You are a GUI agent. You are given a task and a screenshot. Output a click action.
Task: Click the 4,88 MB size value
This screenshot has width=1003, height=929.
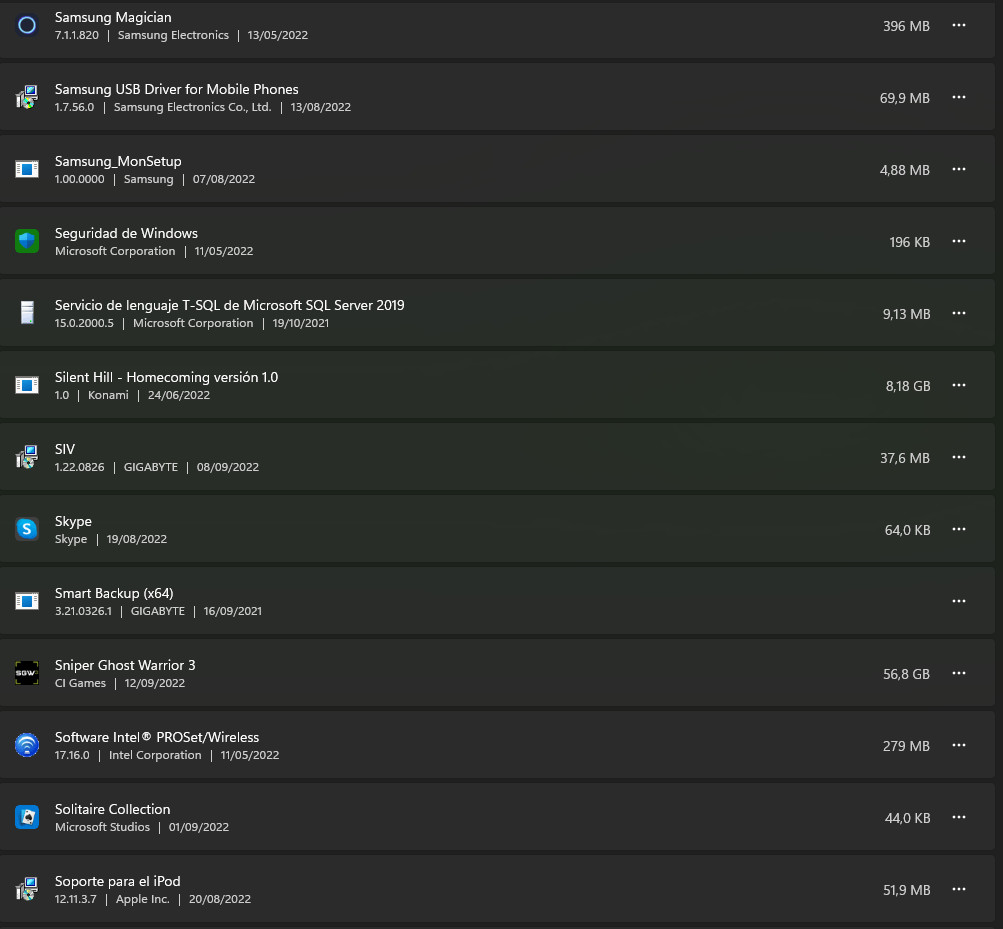[904, 170]
